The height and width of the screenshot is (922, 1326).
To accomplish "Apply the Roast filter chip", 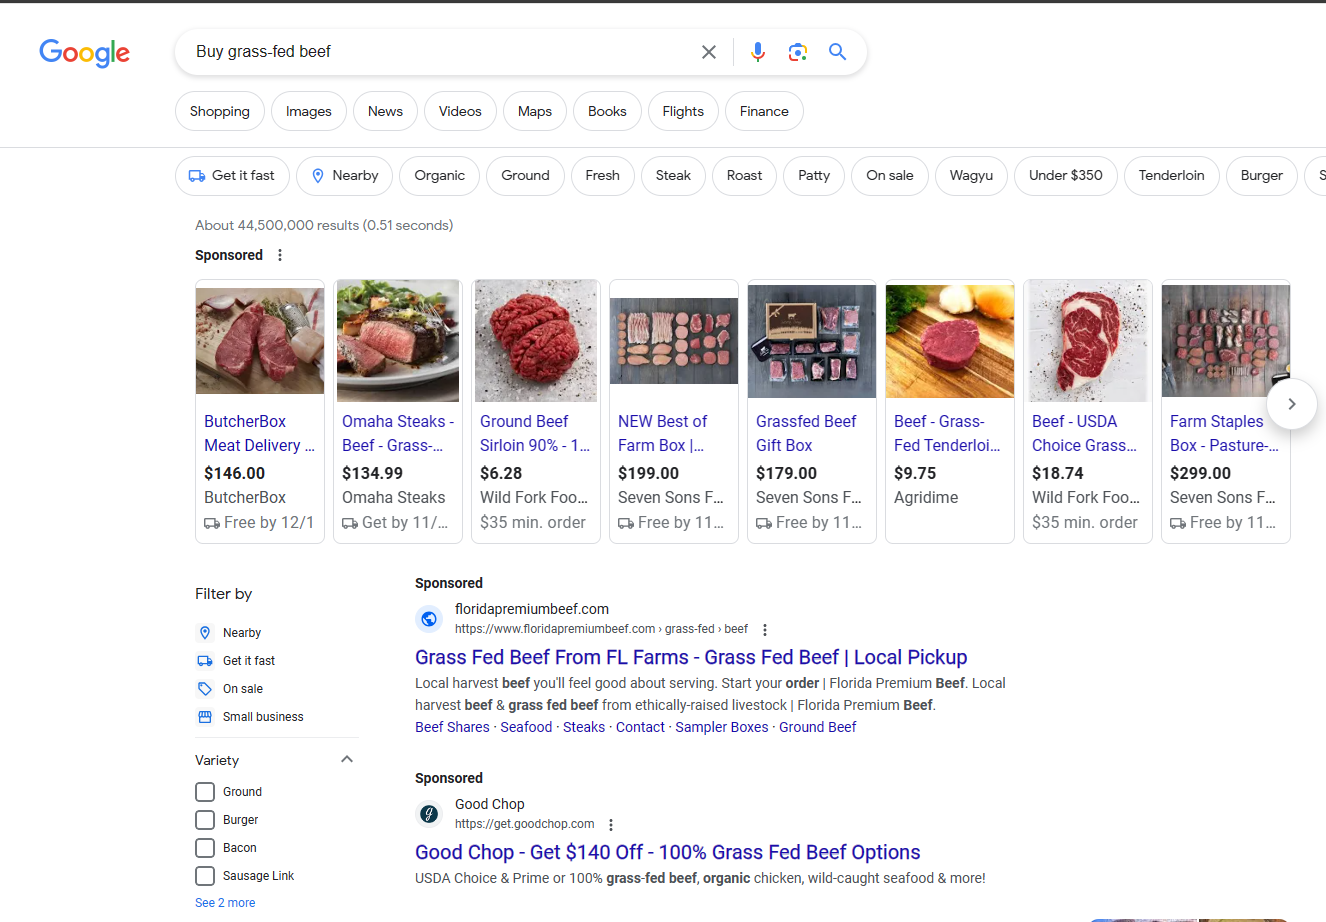I will click(x=744, y=176).
